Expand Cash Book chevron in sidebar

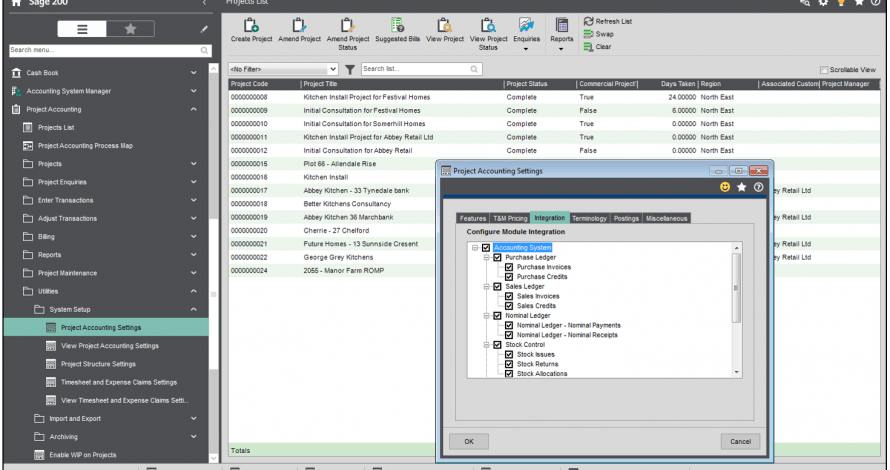[x=194, y=73]
